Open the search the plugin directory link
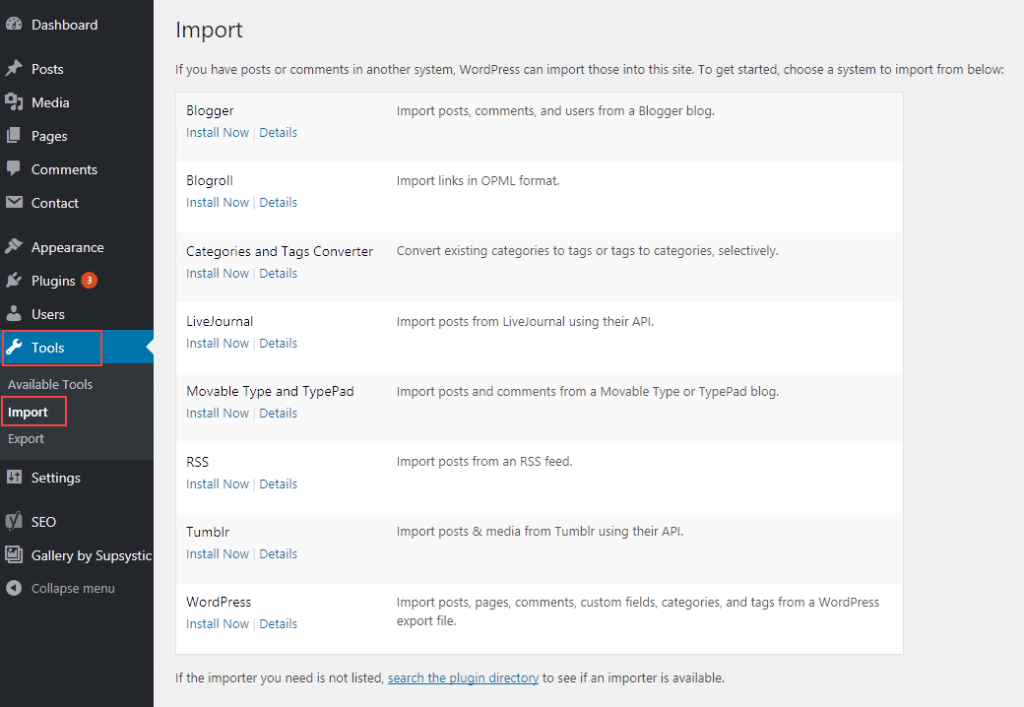The height and width of the screenshot is (707, 1024). 463,678
